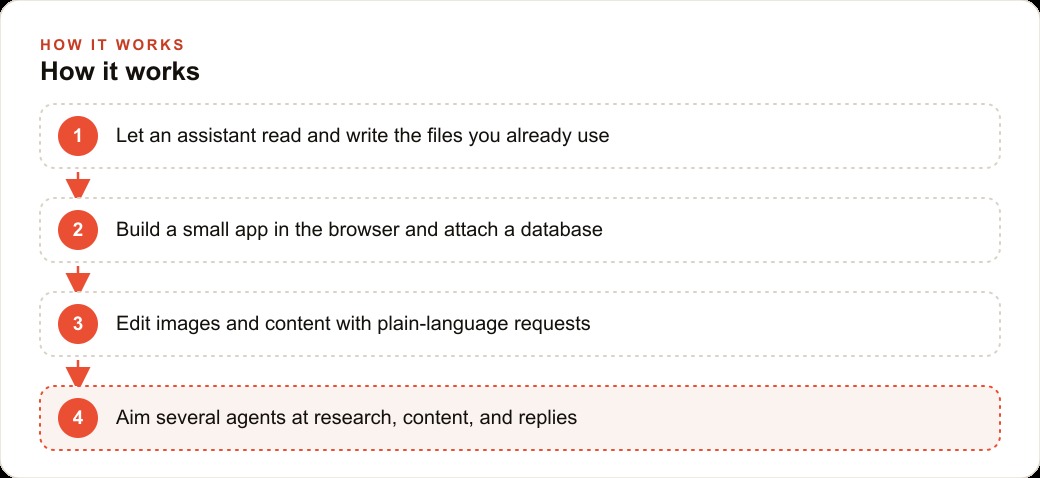Select 'Edit images and content' step text

354,324
